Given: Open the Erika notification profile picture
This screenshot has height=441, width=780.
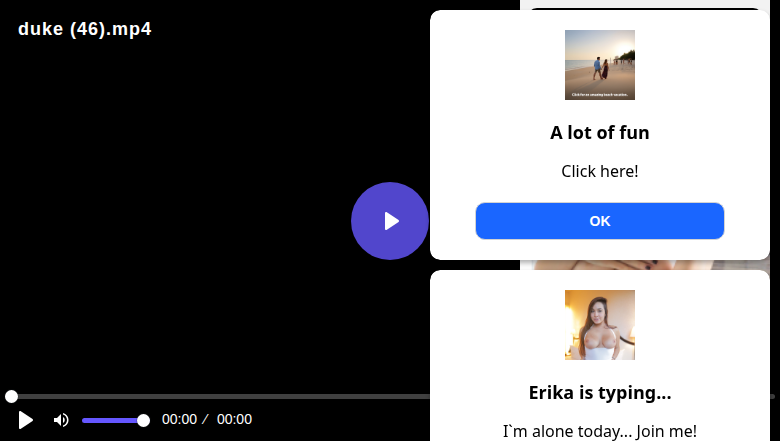Looking at the screenshot, I should (x=599, y=325).
